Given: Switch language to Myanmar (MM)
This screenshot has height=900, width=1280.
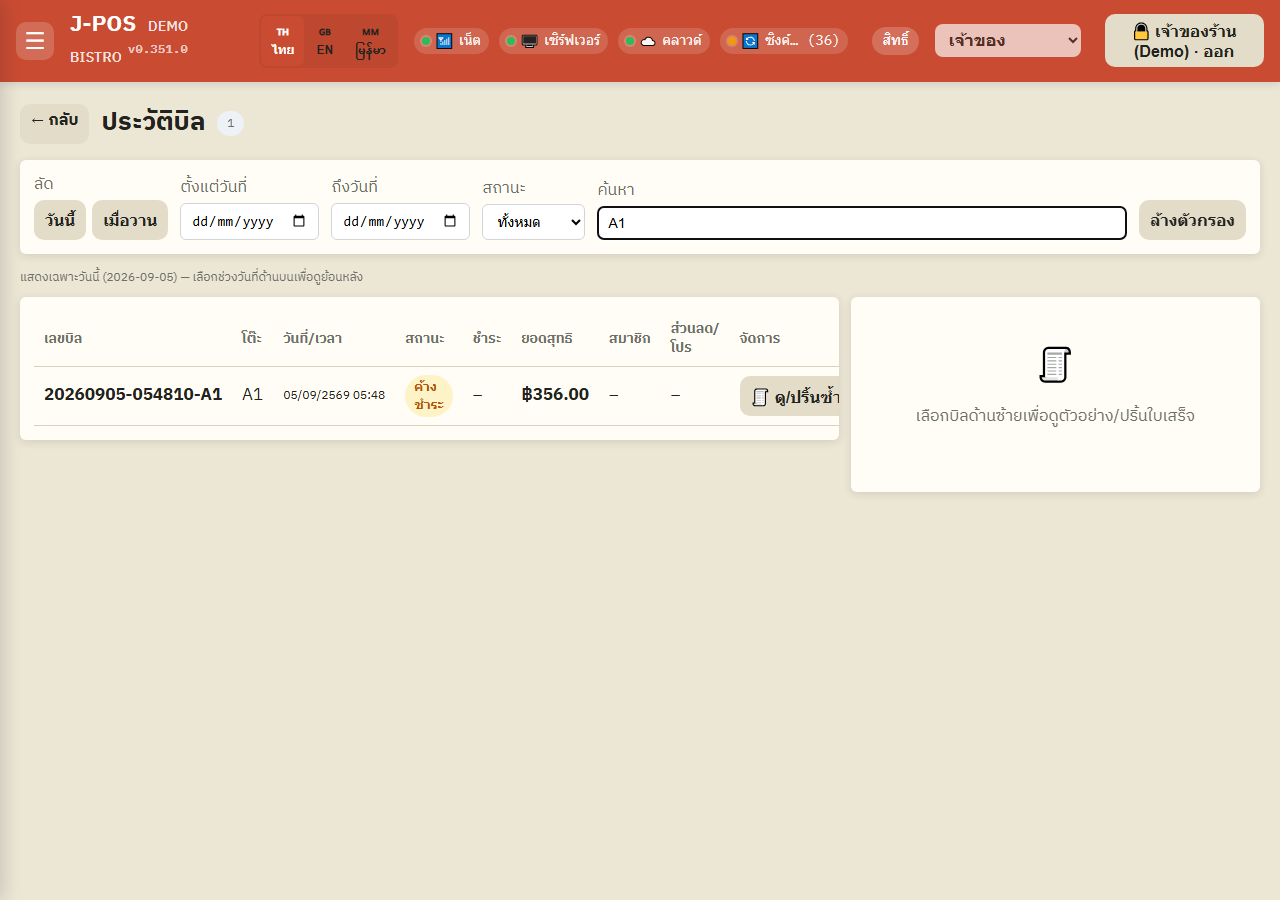Looking at the screenshot, I should (x=370, y=41).
